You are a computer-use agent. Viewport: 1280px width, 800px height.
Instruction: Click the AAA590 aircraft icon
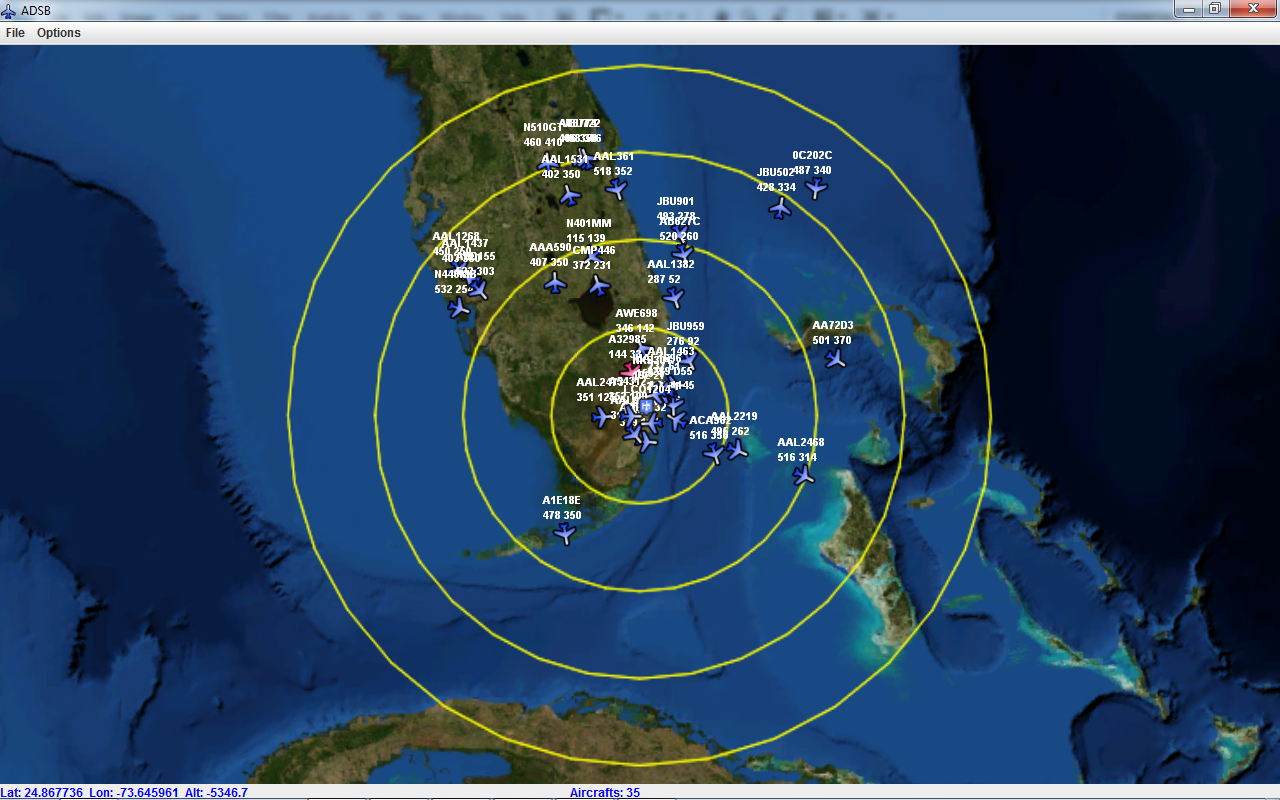[555, 283]
